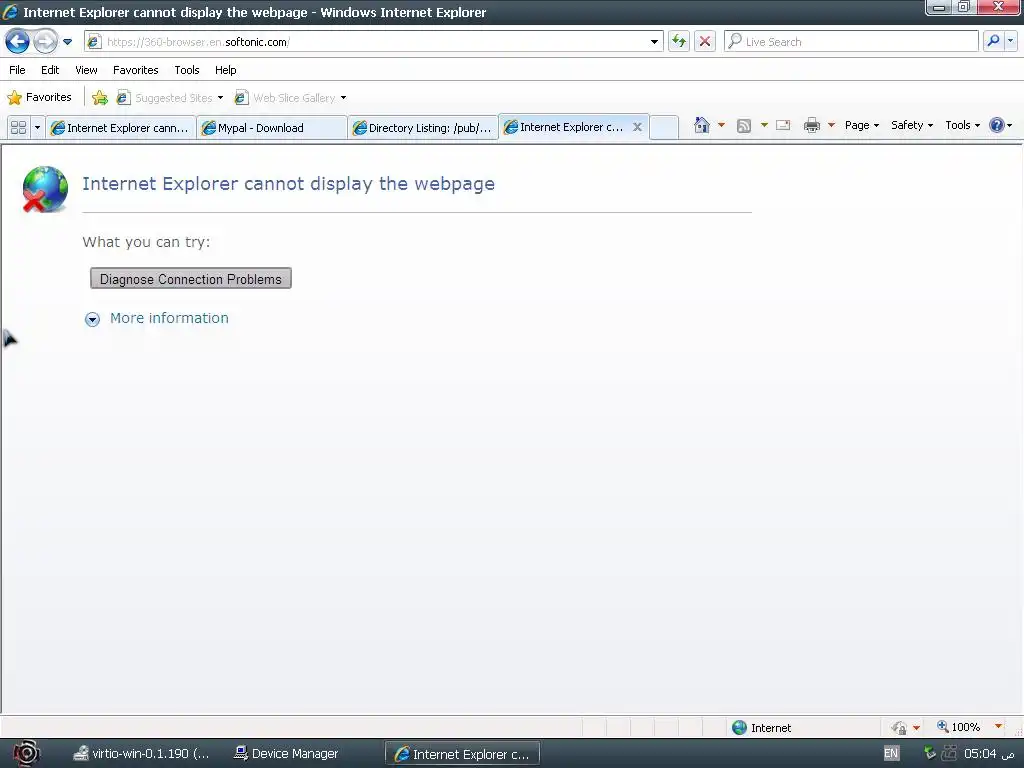Screen dimensions: 1024x768
Task: Click the Back navigation arrow
Action: 18,42
